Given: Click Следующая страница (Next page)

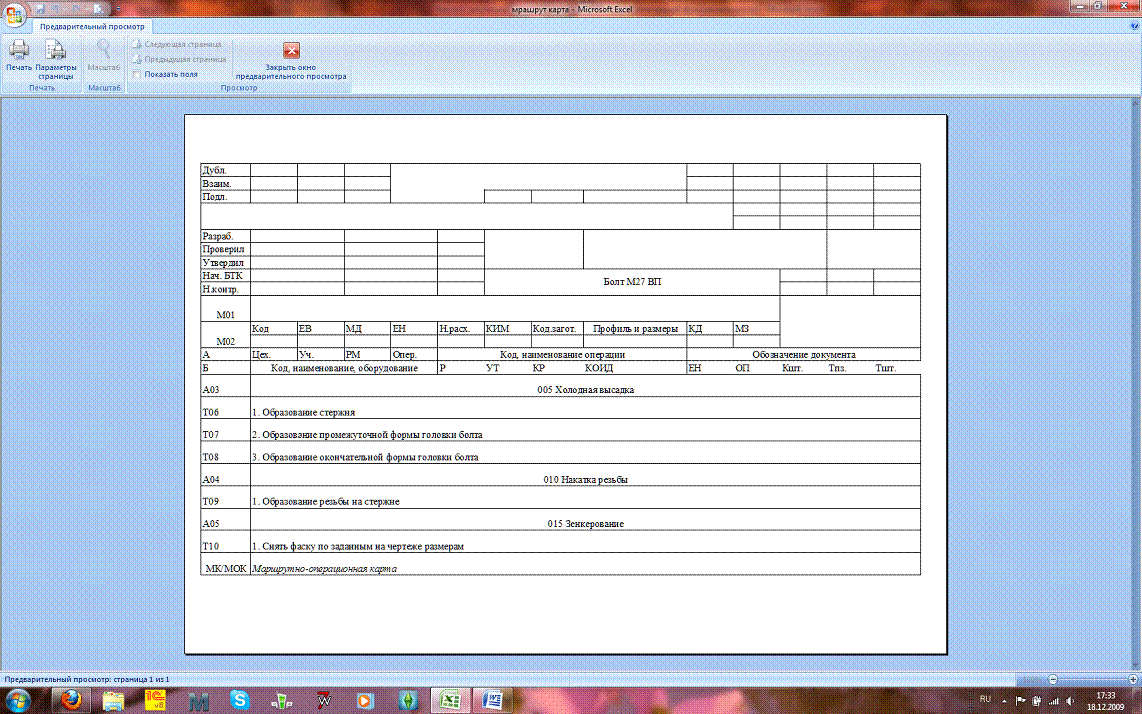Looking at the screenshot, I should (x=178, y=45).
